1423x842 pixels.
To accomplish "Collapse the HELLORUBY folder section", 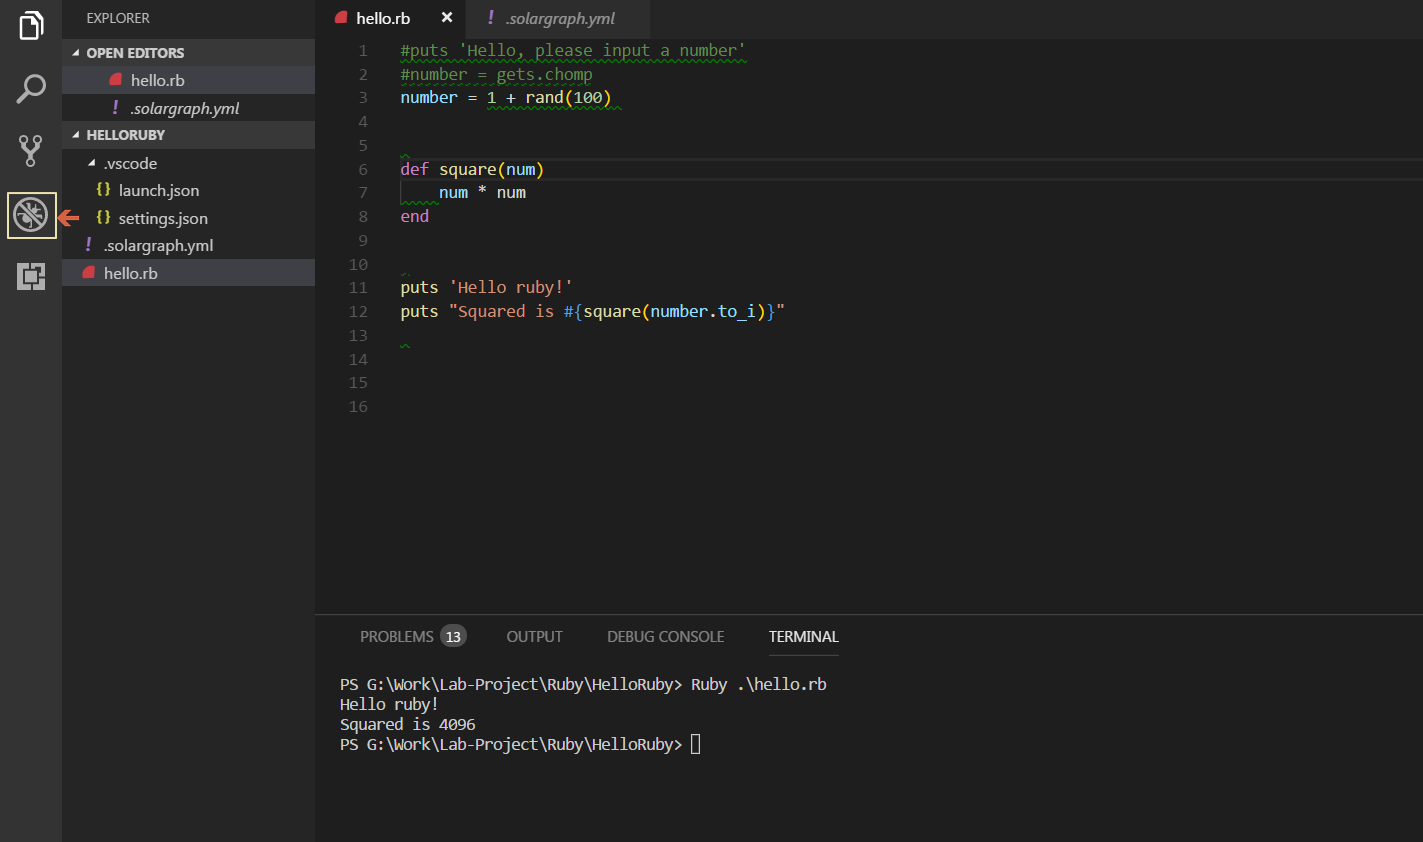I will 76,134.
